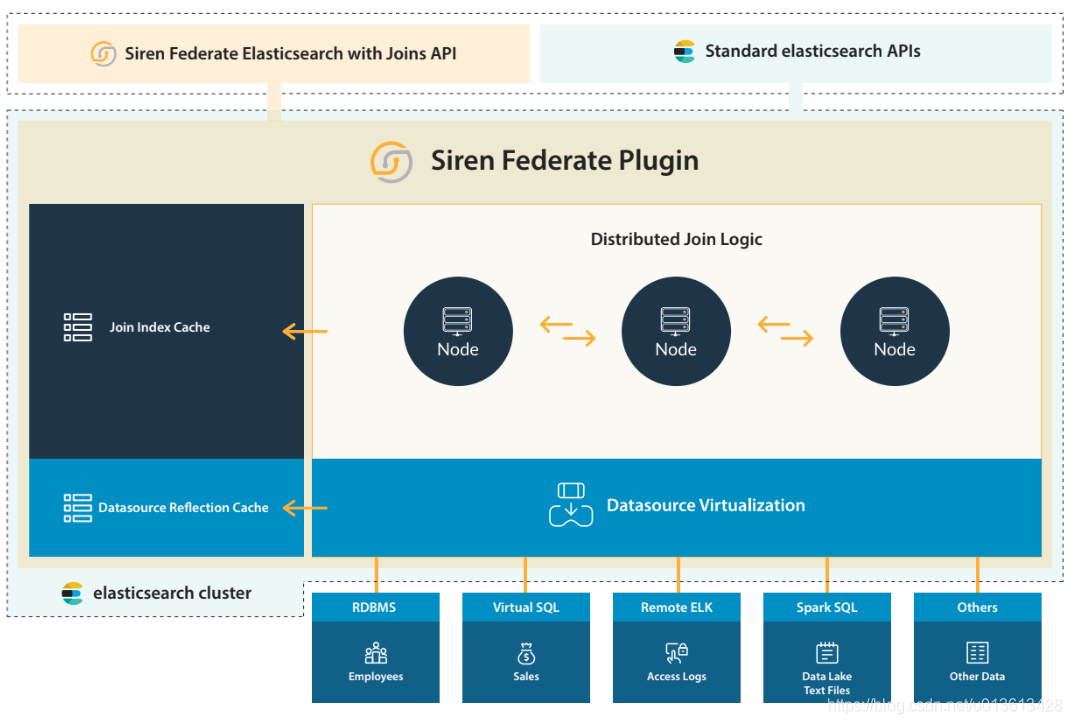Click the Datasource Reflection Cache label
The width and height of the screenshot is (1072, 724).
[x=183, y=507]
